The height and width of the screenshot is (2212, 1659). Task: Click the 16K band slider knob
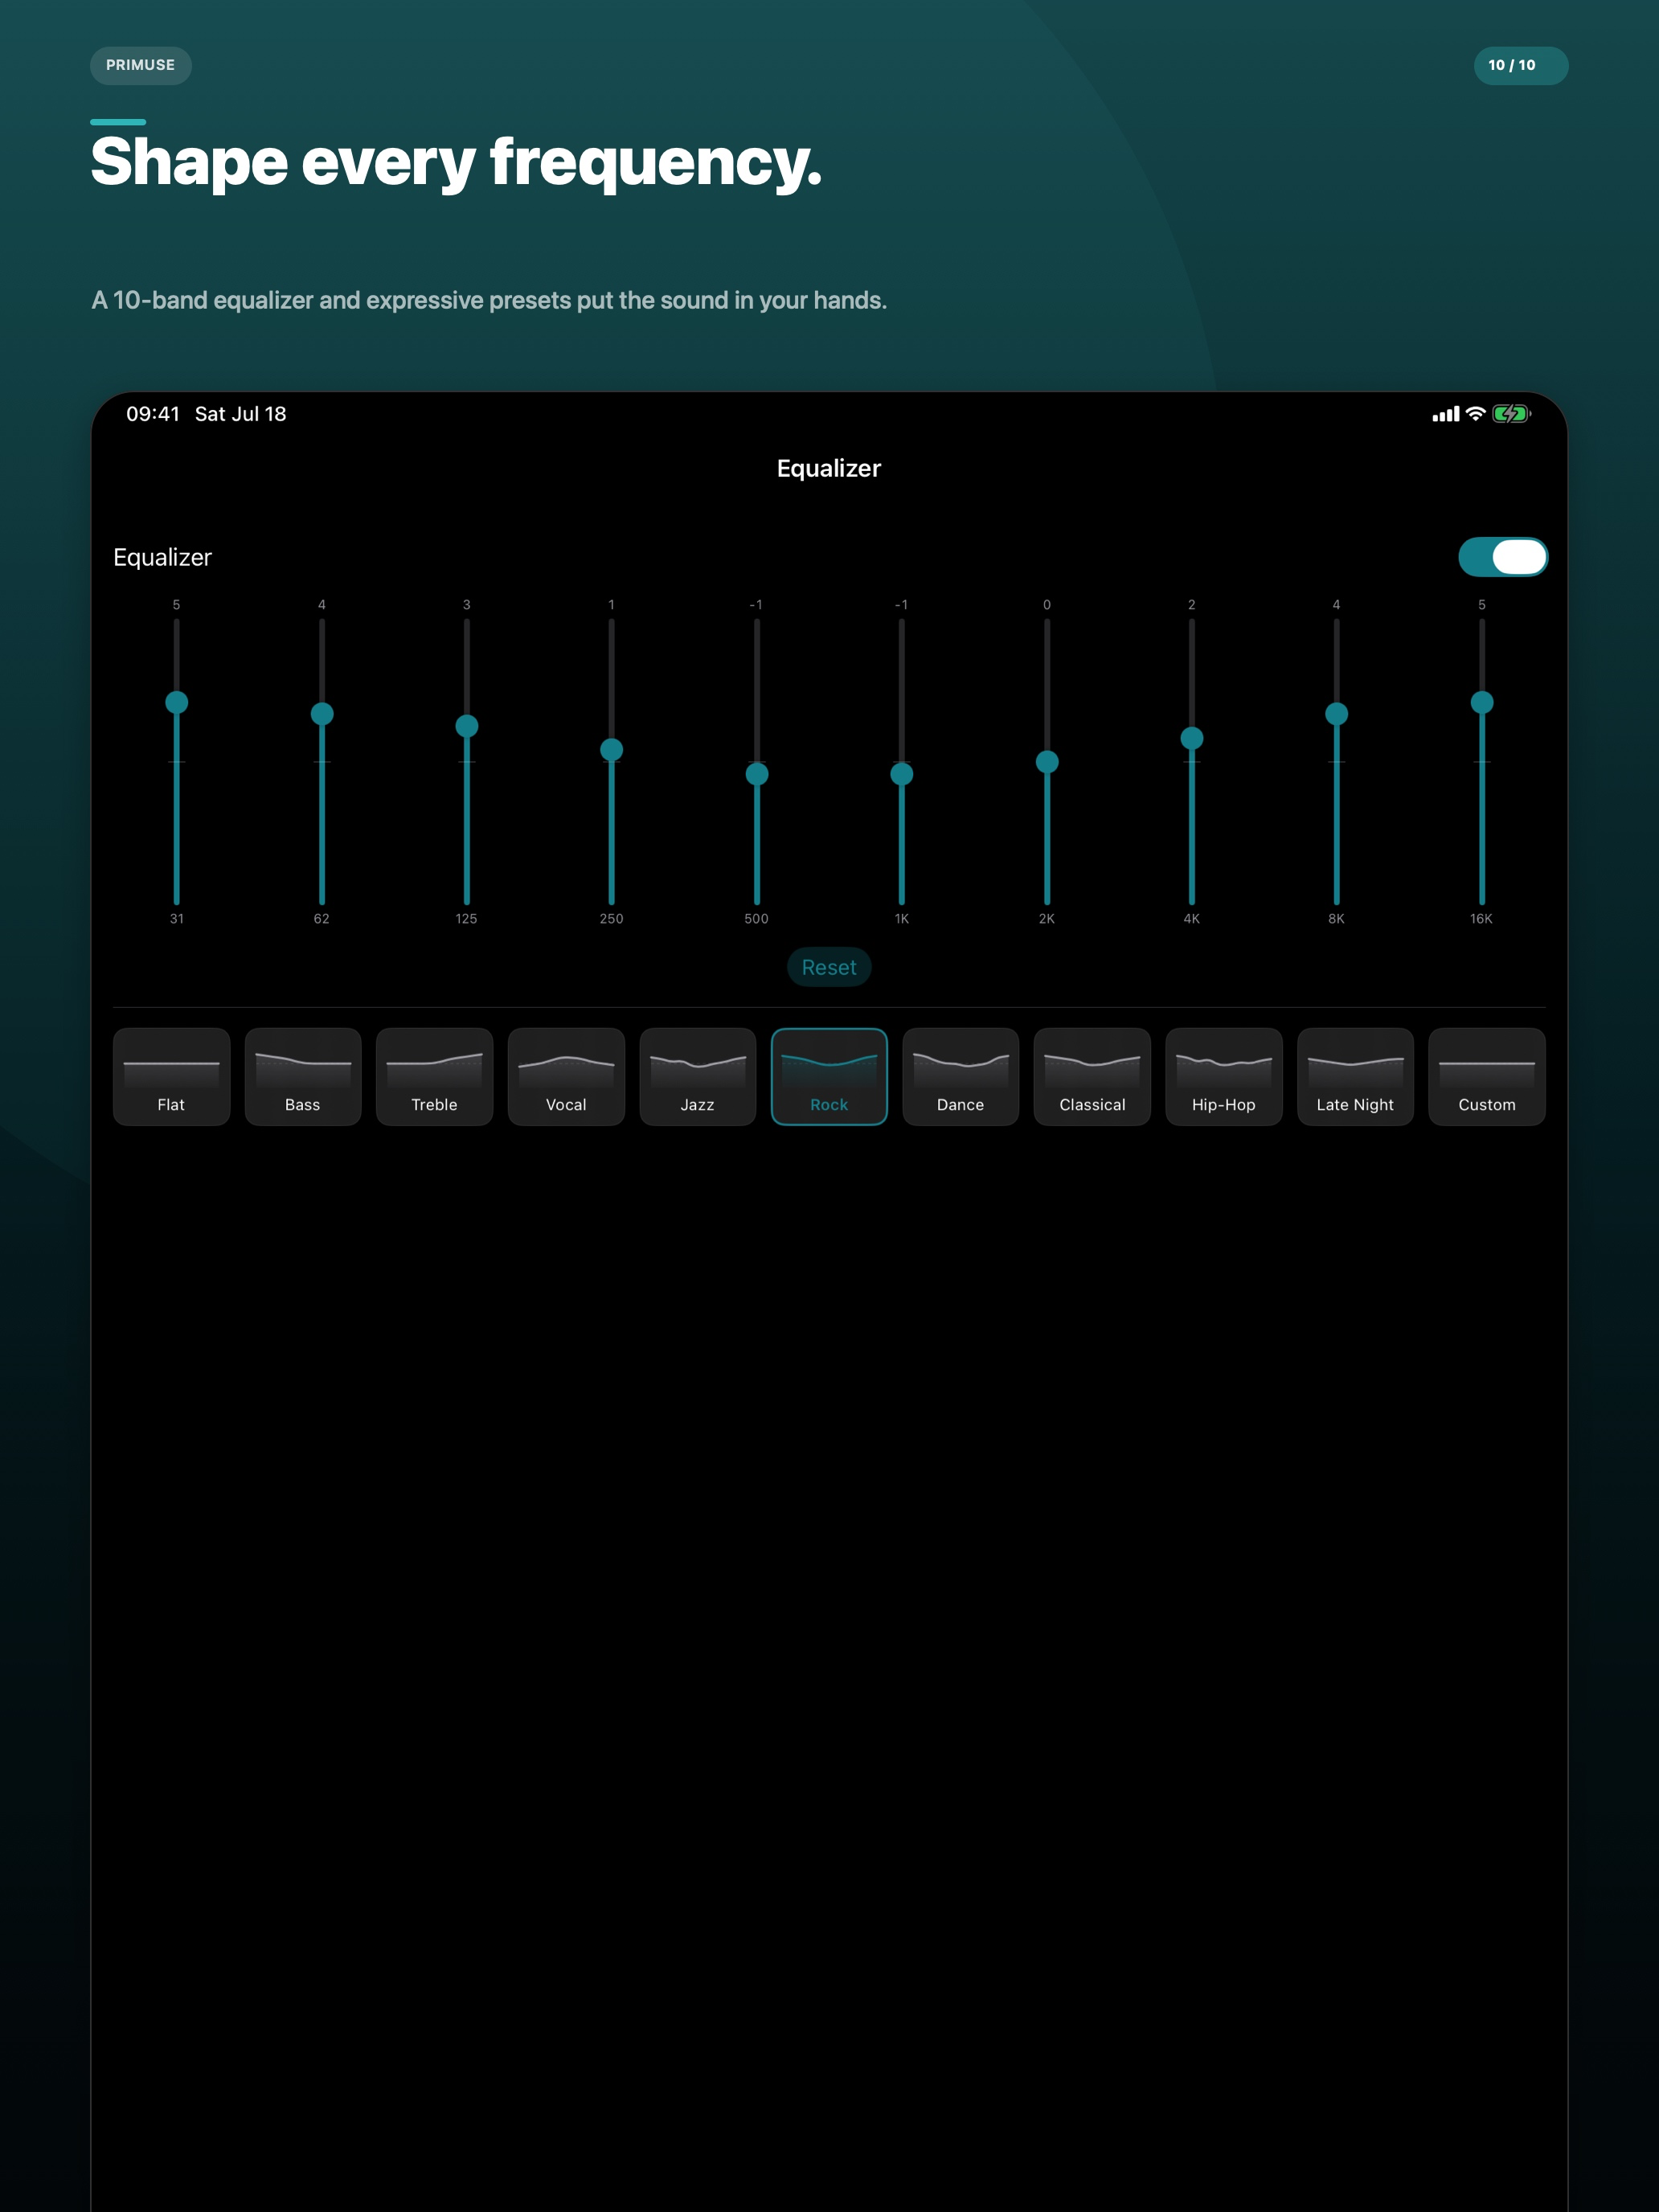tap(1482, 702)
